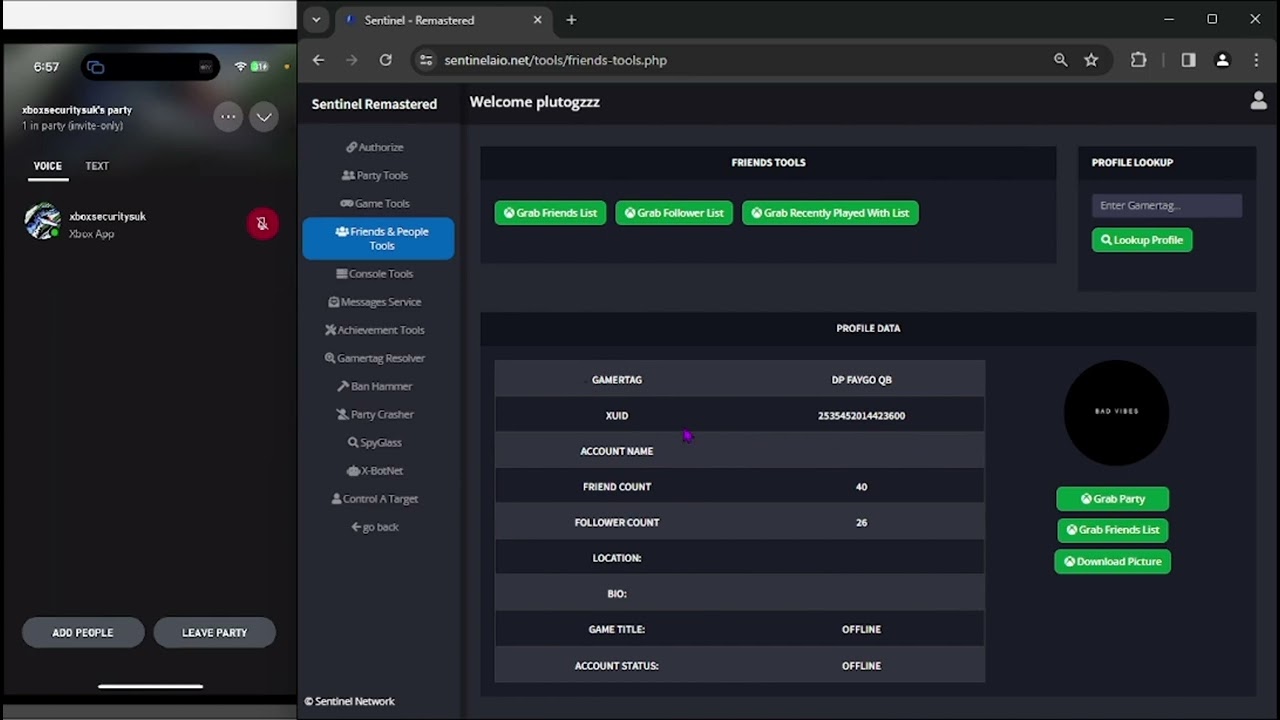Open Game Tools in sidebar

point(375,203)
